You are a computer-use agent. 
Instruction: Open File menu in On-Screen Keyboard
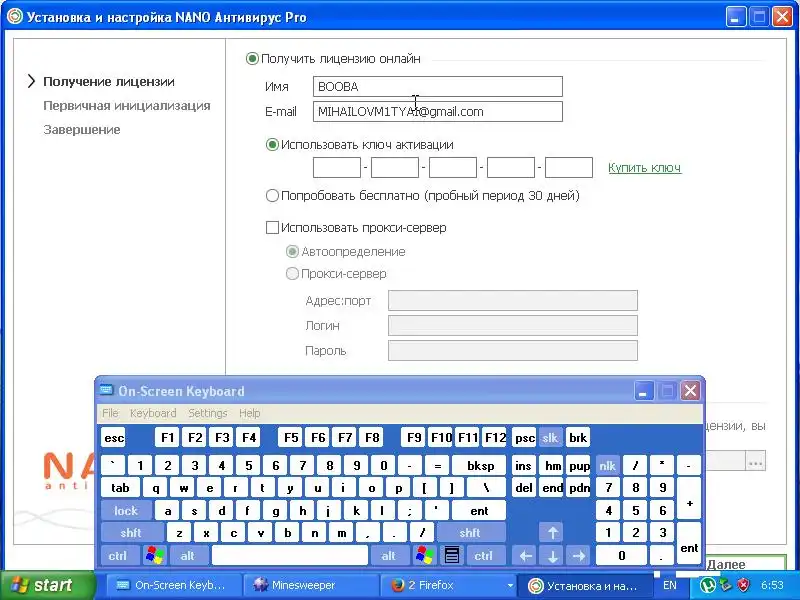[110, 413]
